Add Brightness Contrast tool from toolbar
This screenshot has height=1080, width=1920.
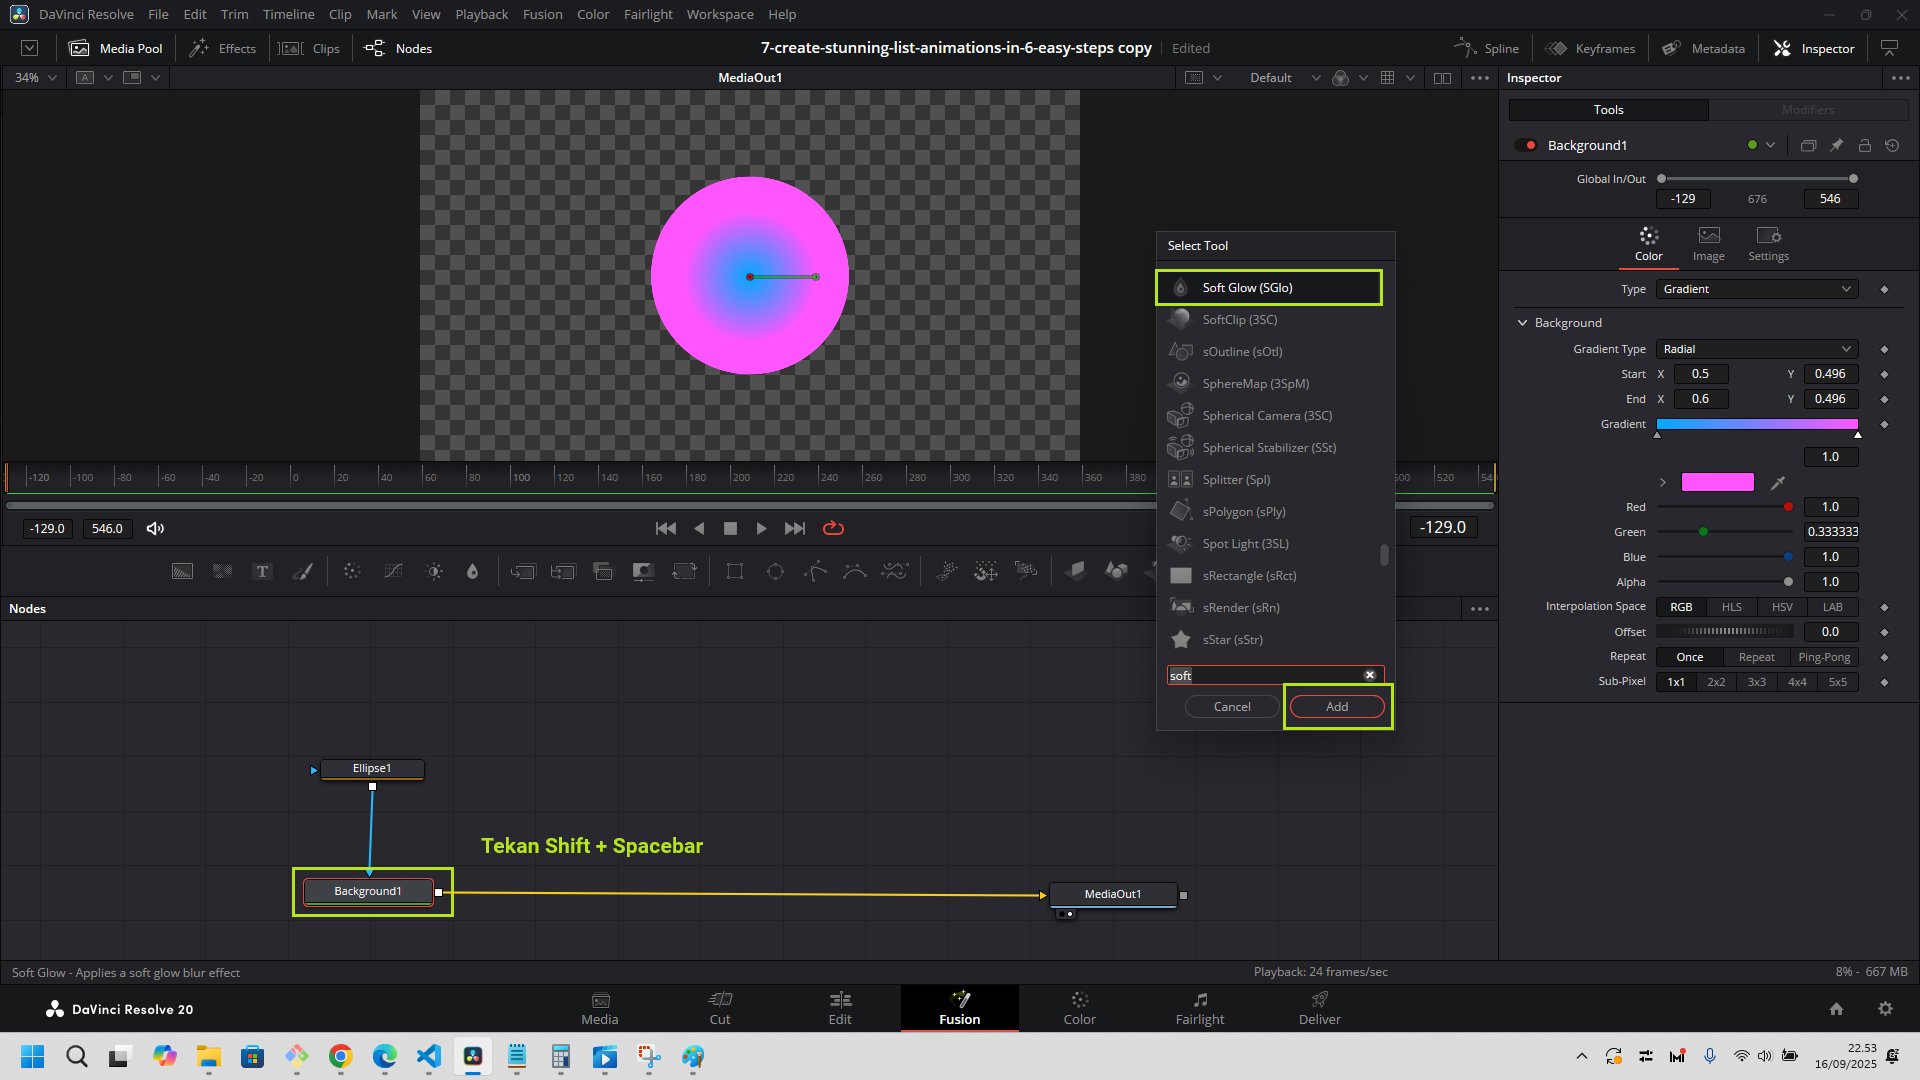click(434, 571)
